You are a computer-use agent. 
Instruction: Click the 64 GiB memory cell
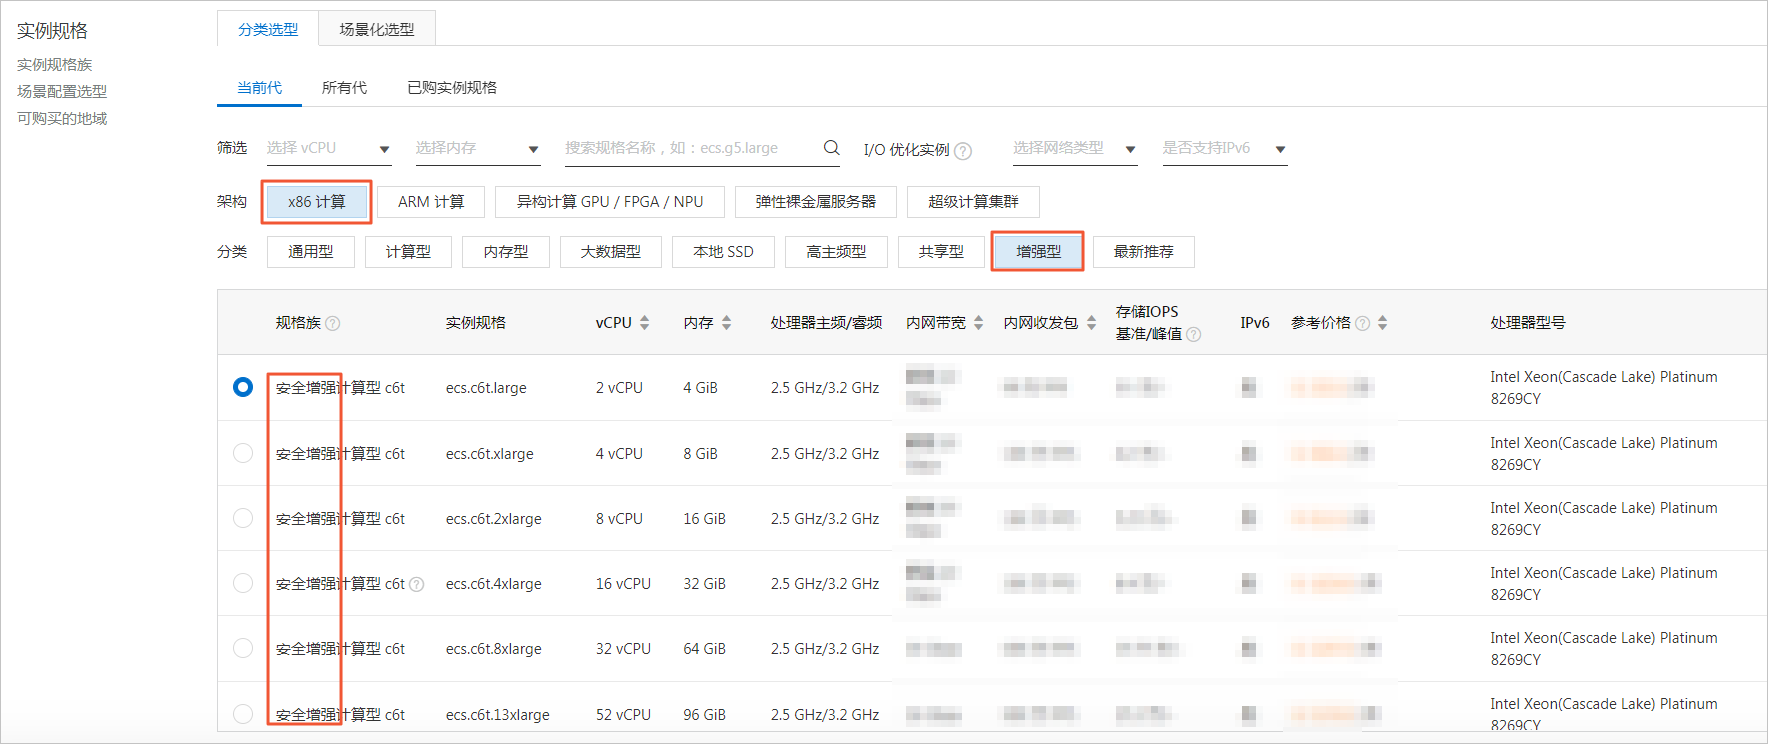[x=704, y=649]
